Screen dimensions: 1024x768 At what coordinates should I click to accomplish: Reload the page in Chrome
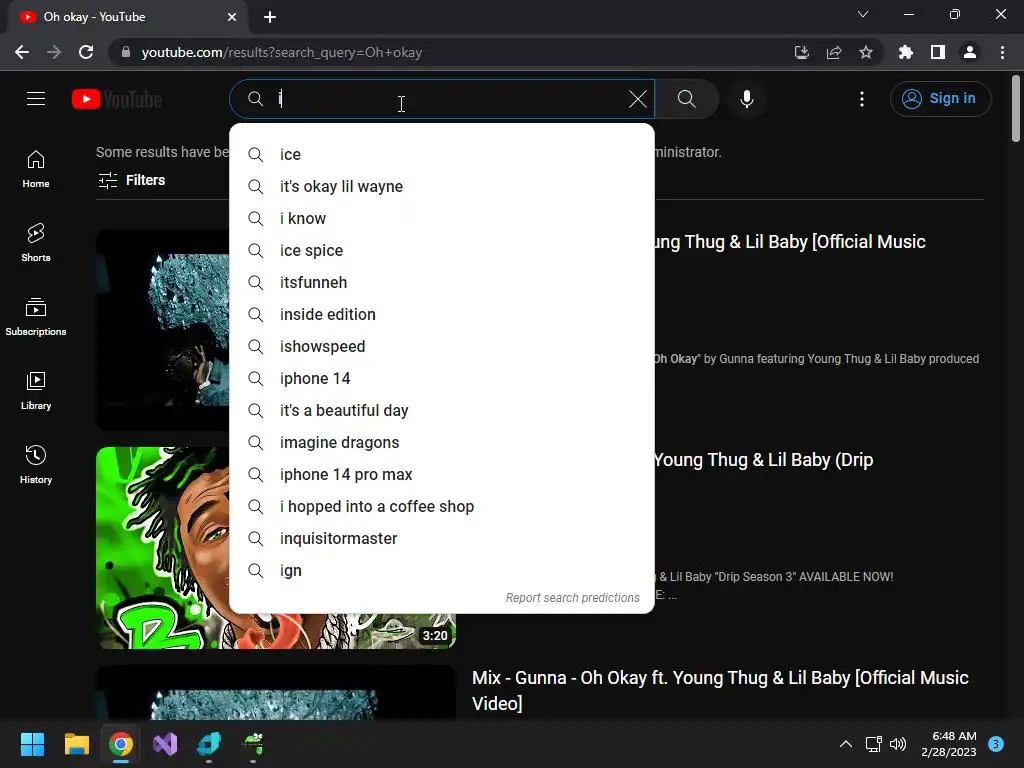point(86,52)
